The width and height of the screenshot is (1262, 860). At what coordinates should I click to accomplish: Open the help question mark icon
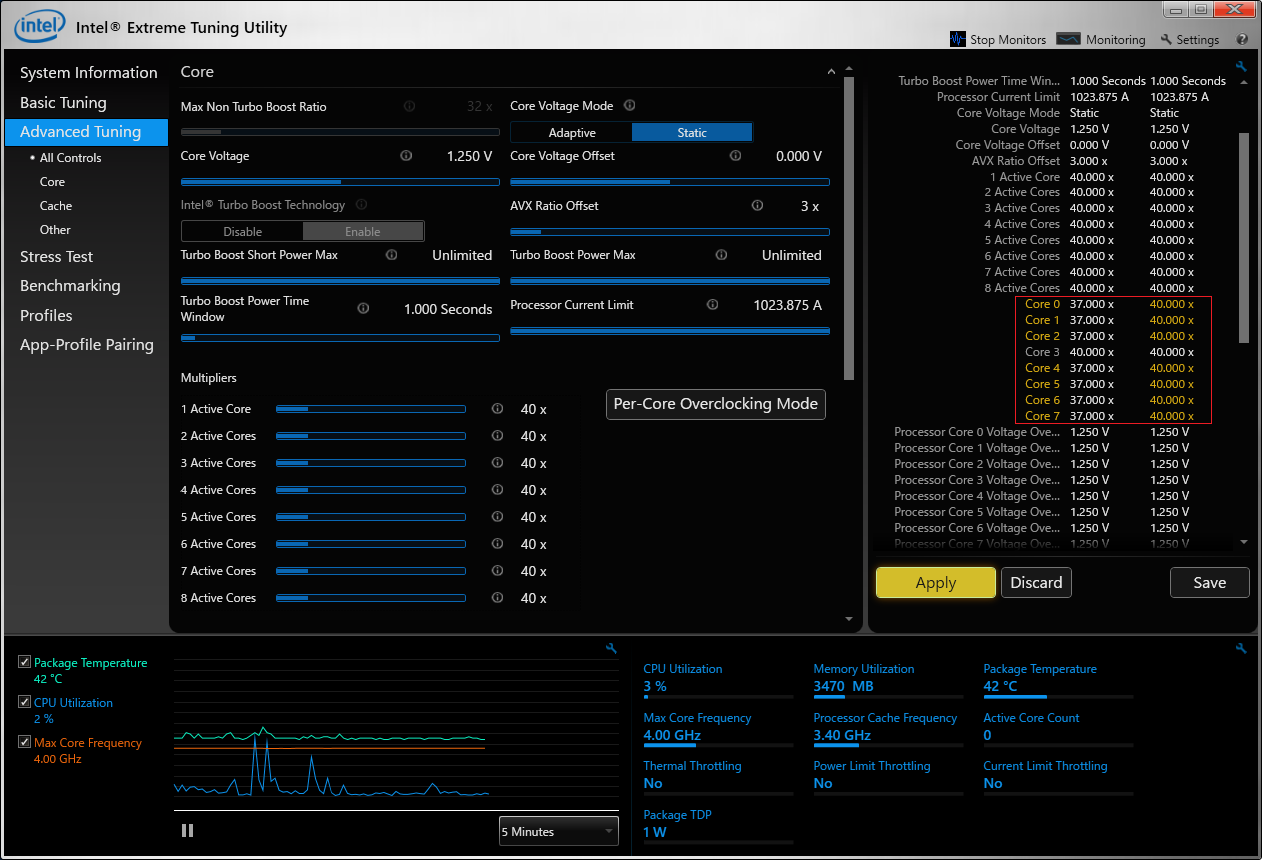pyautogui.click(x=1242, y=40)
